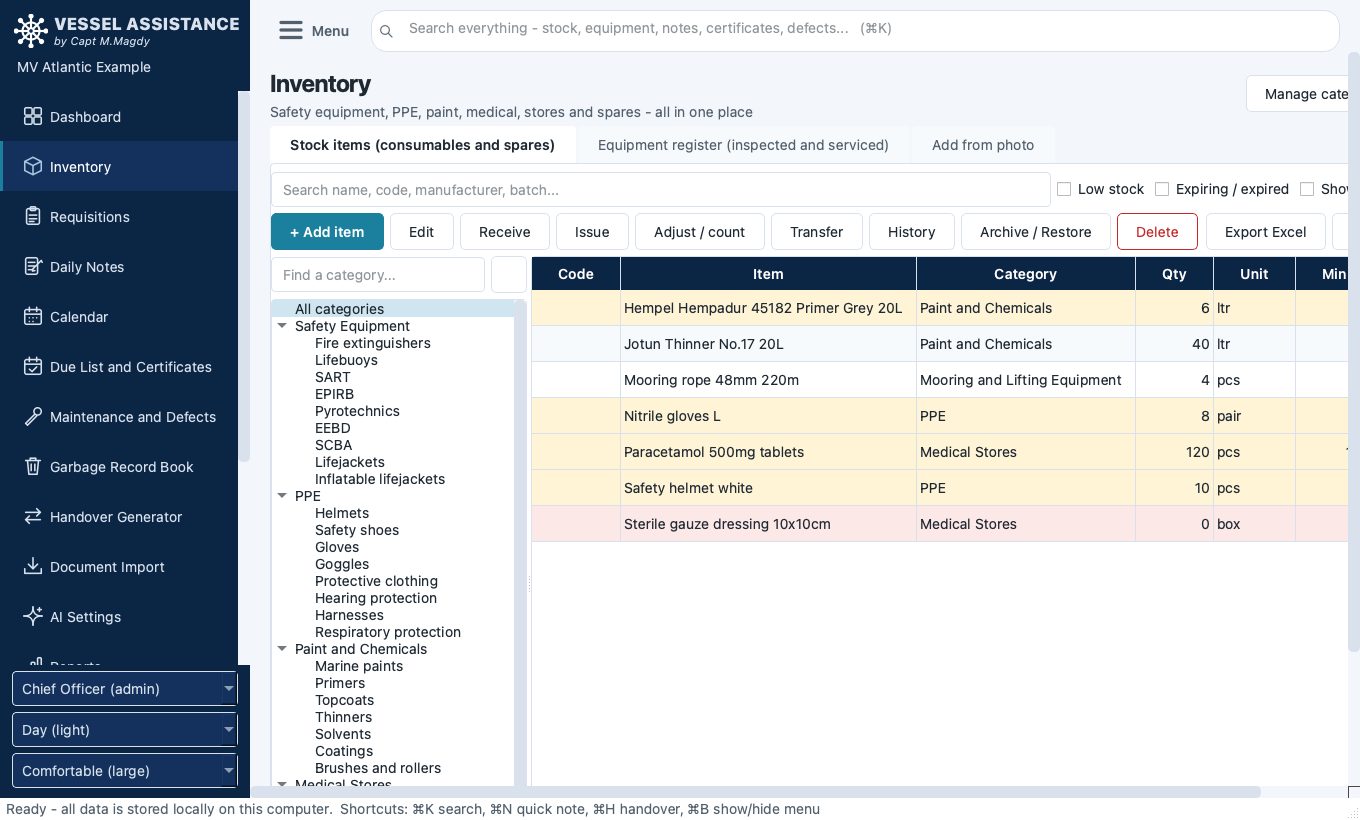The width and height of the screenshot is (1360, 820).
Task: Select Stock items (consumables and spares) tab
Action: [422, 145]
